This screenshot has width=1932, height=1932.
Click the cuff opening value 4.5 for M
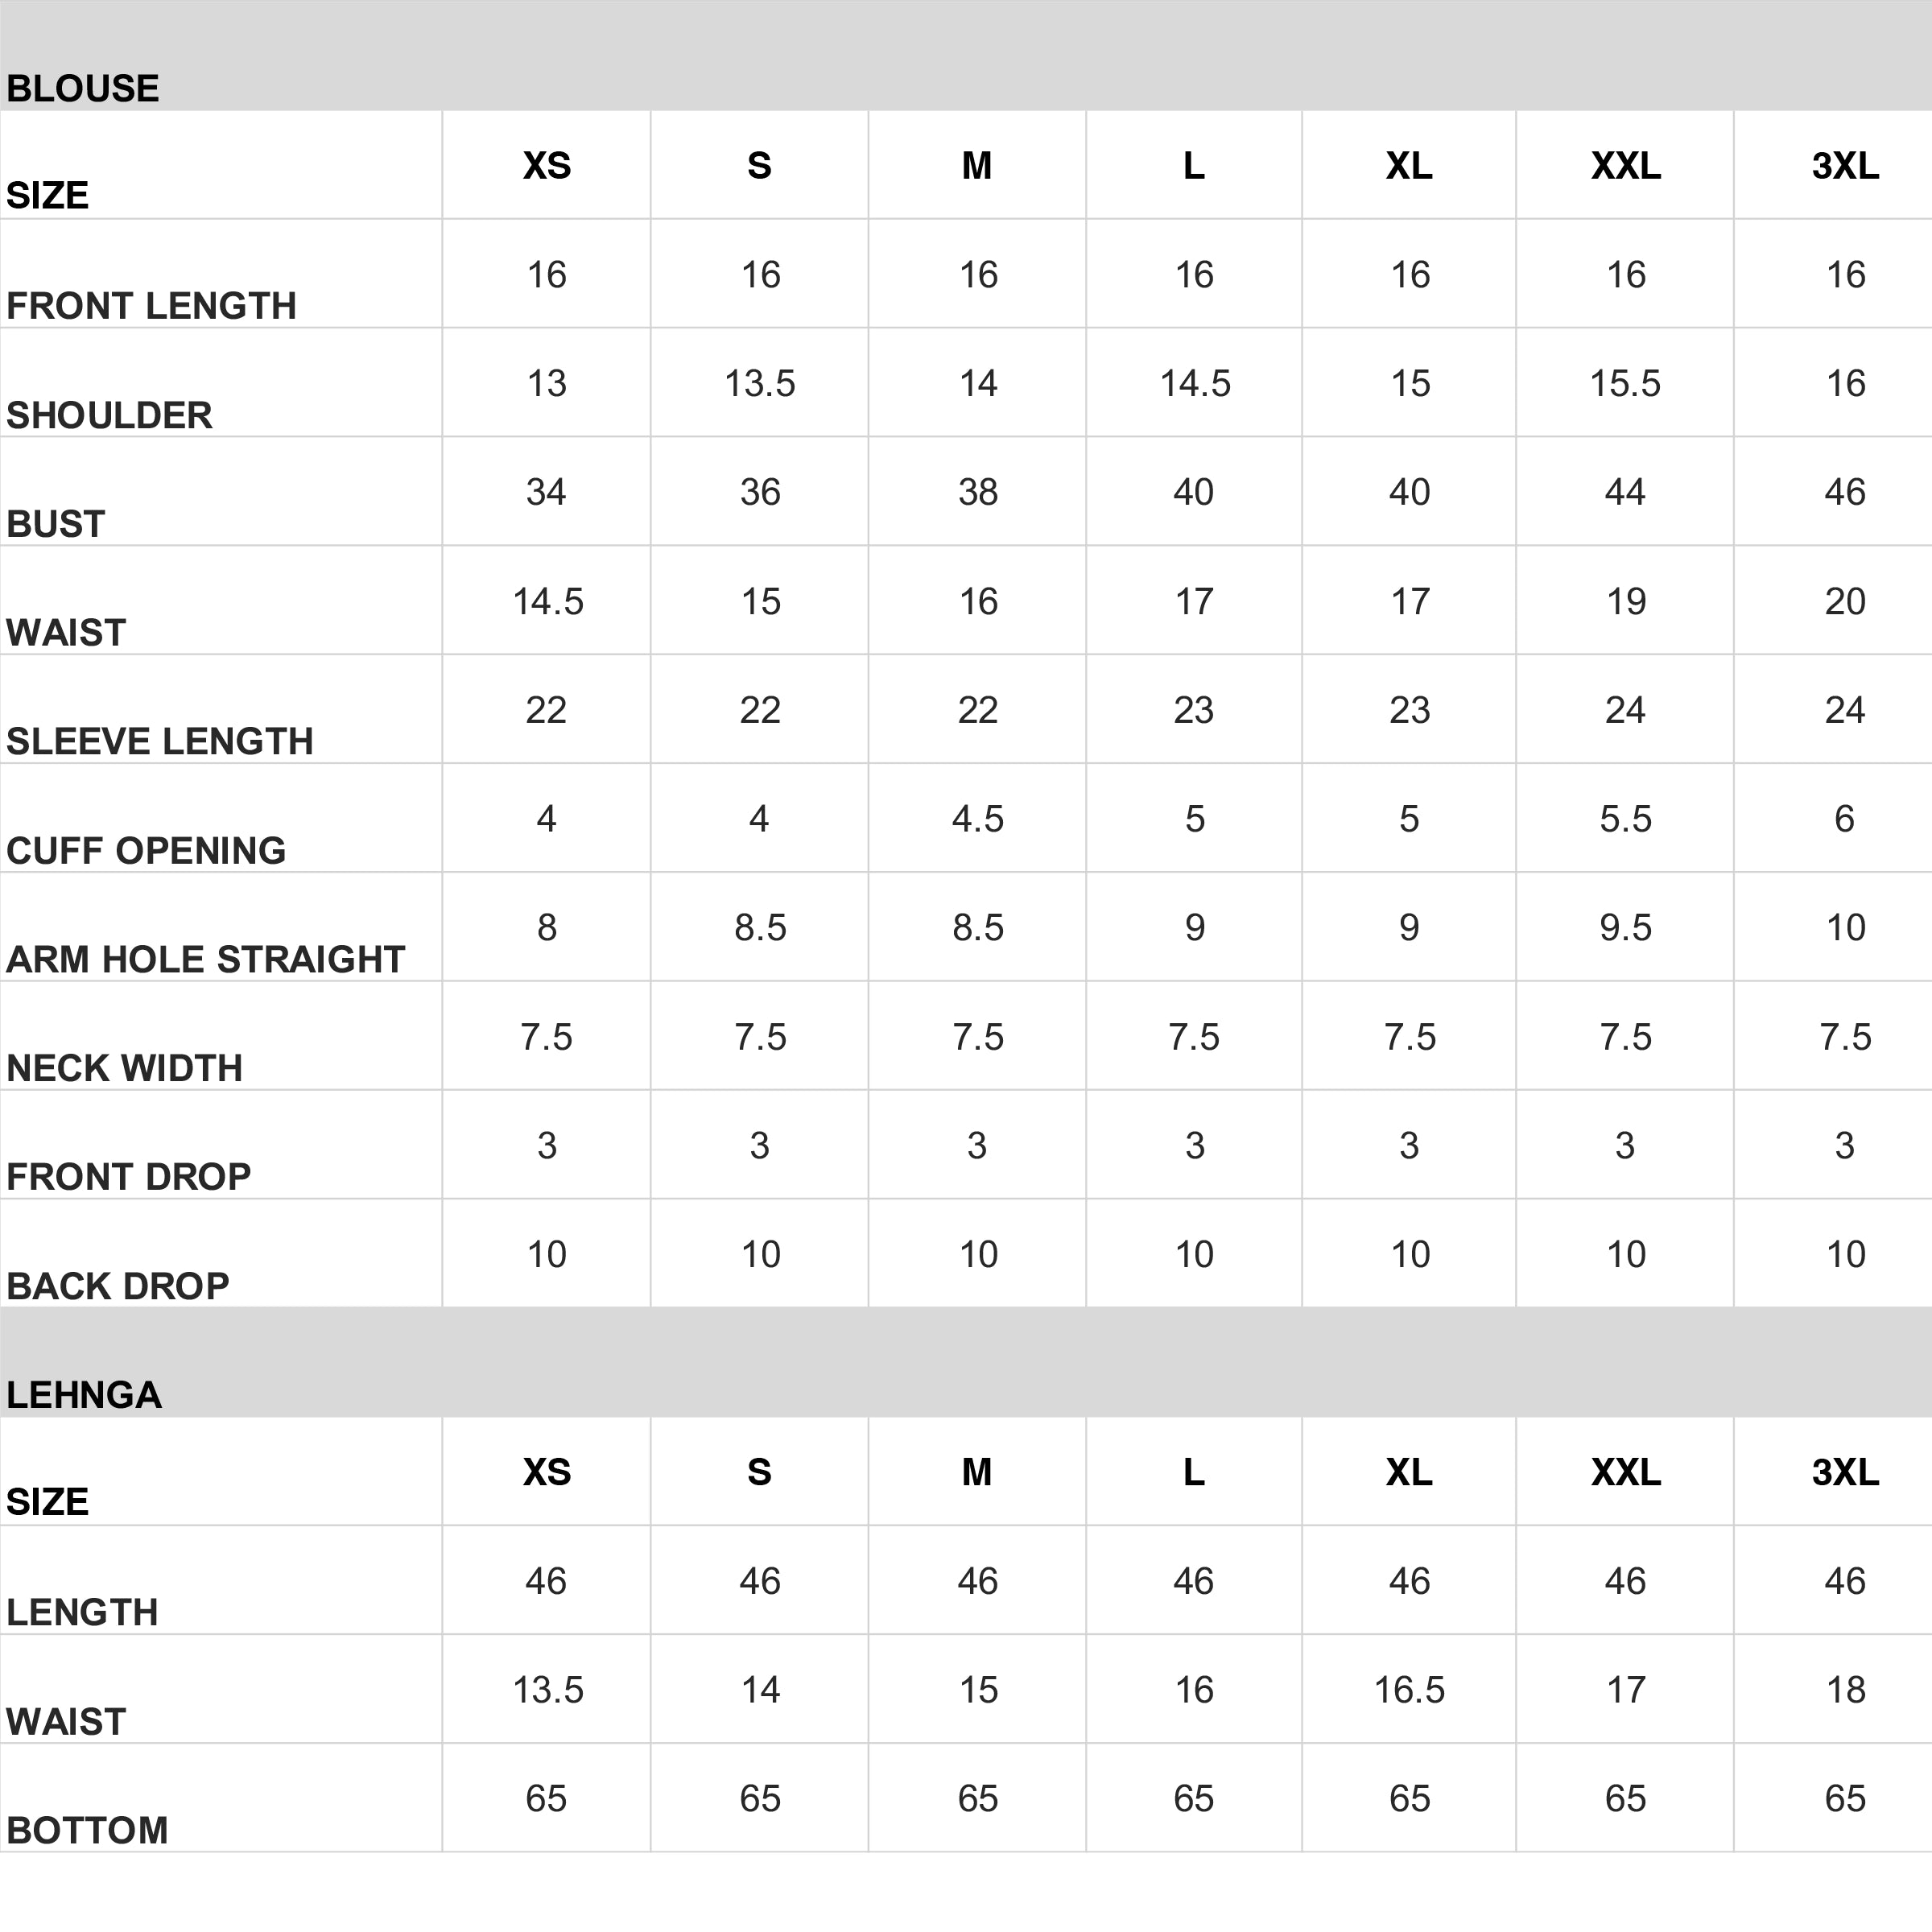(x=977, y=819)
